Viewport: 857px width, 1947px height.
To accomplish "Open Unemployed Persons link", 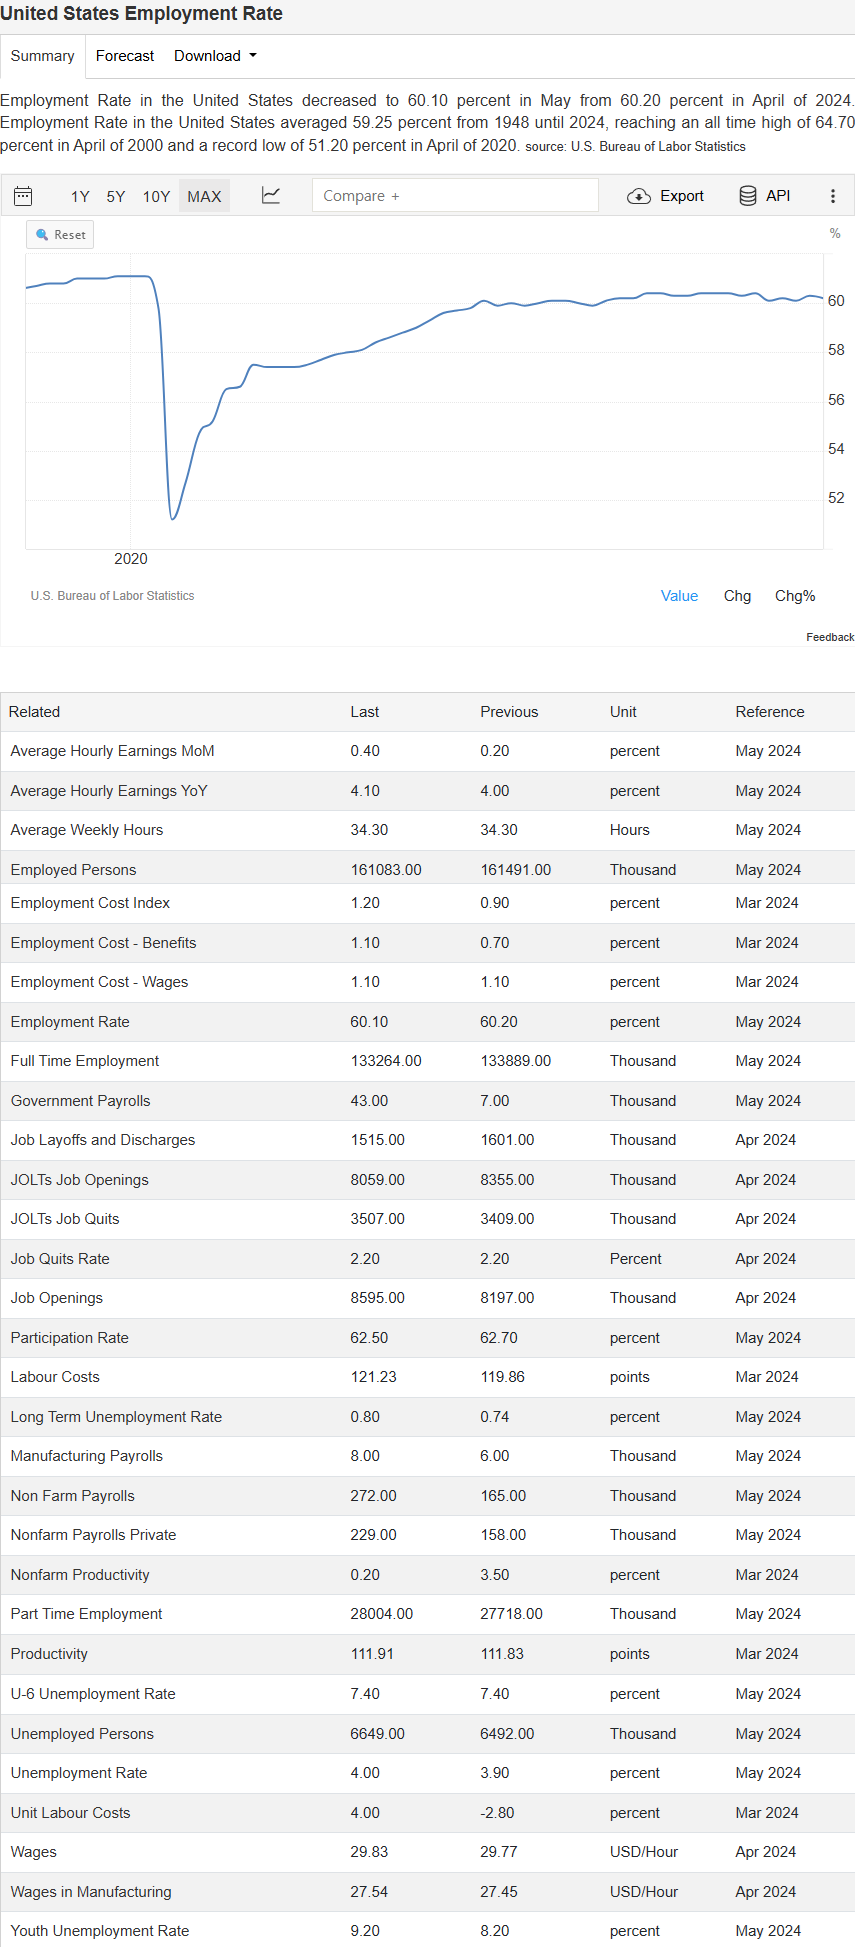I will (x=82, y=1734).
